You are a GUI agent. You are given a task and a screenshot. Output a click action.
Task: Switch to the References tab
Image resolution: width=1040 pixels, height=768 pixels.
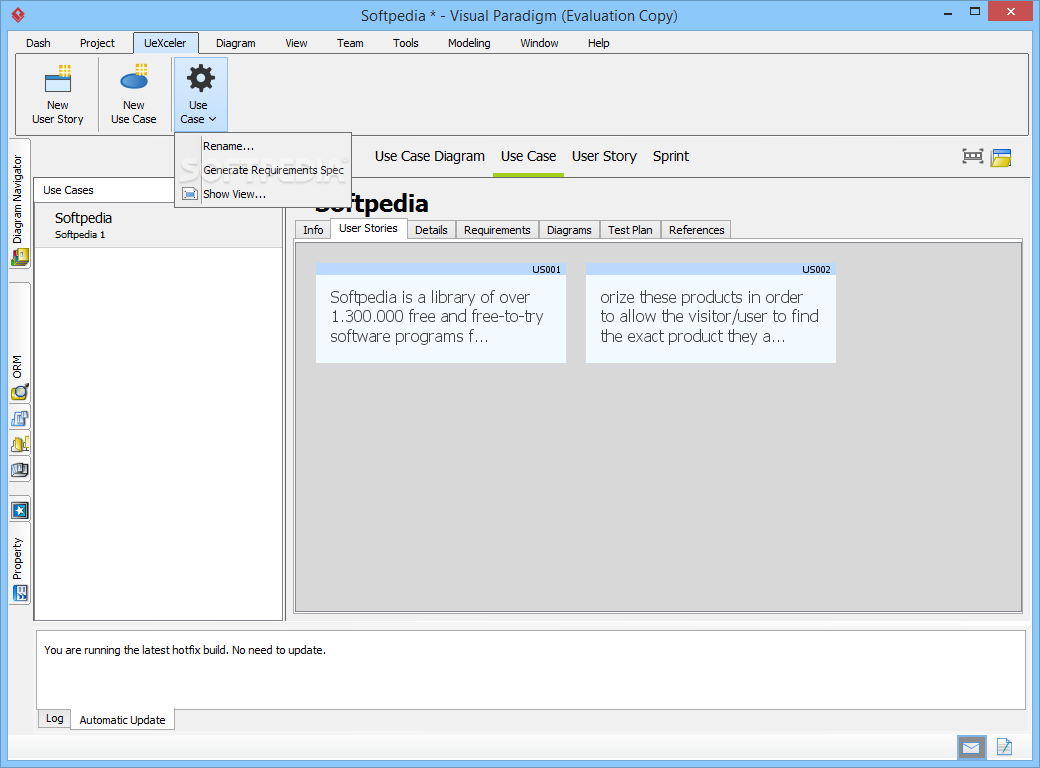[x=696, y=230]
